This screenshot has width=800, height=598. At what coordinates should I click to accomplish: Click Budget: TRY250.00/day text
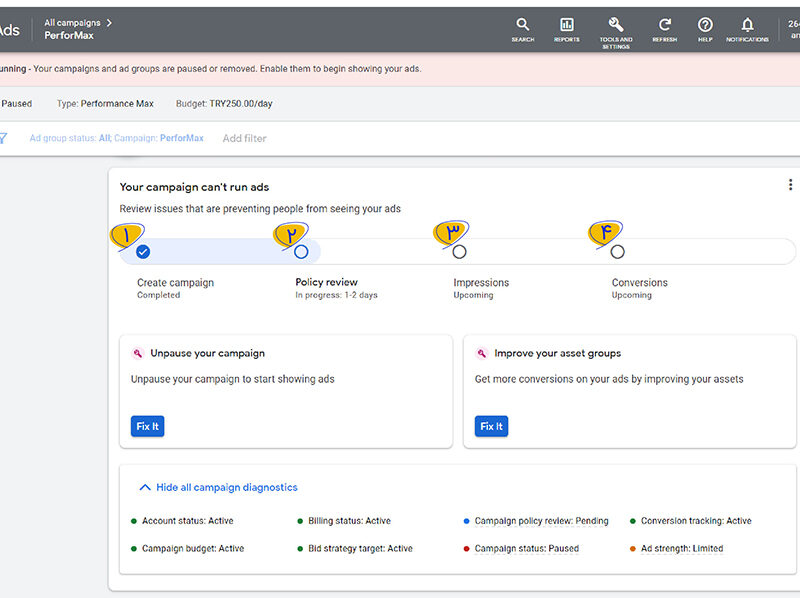point(224,104)
